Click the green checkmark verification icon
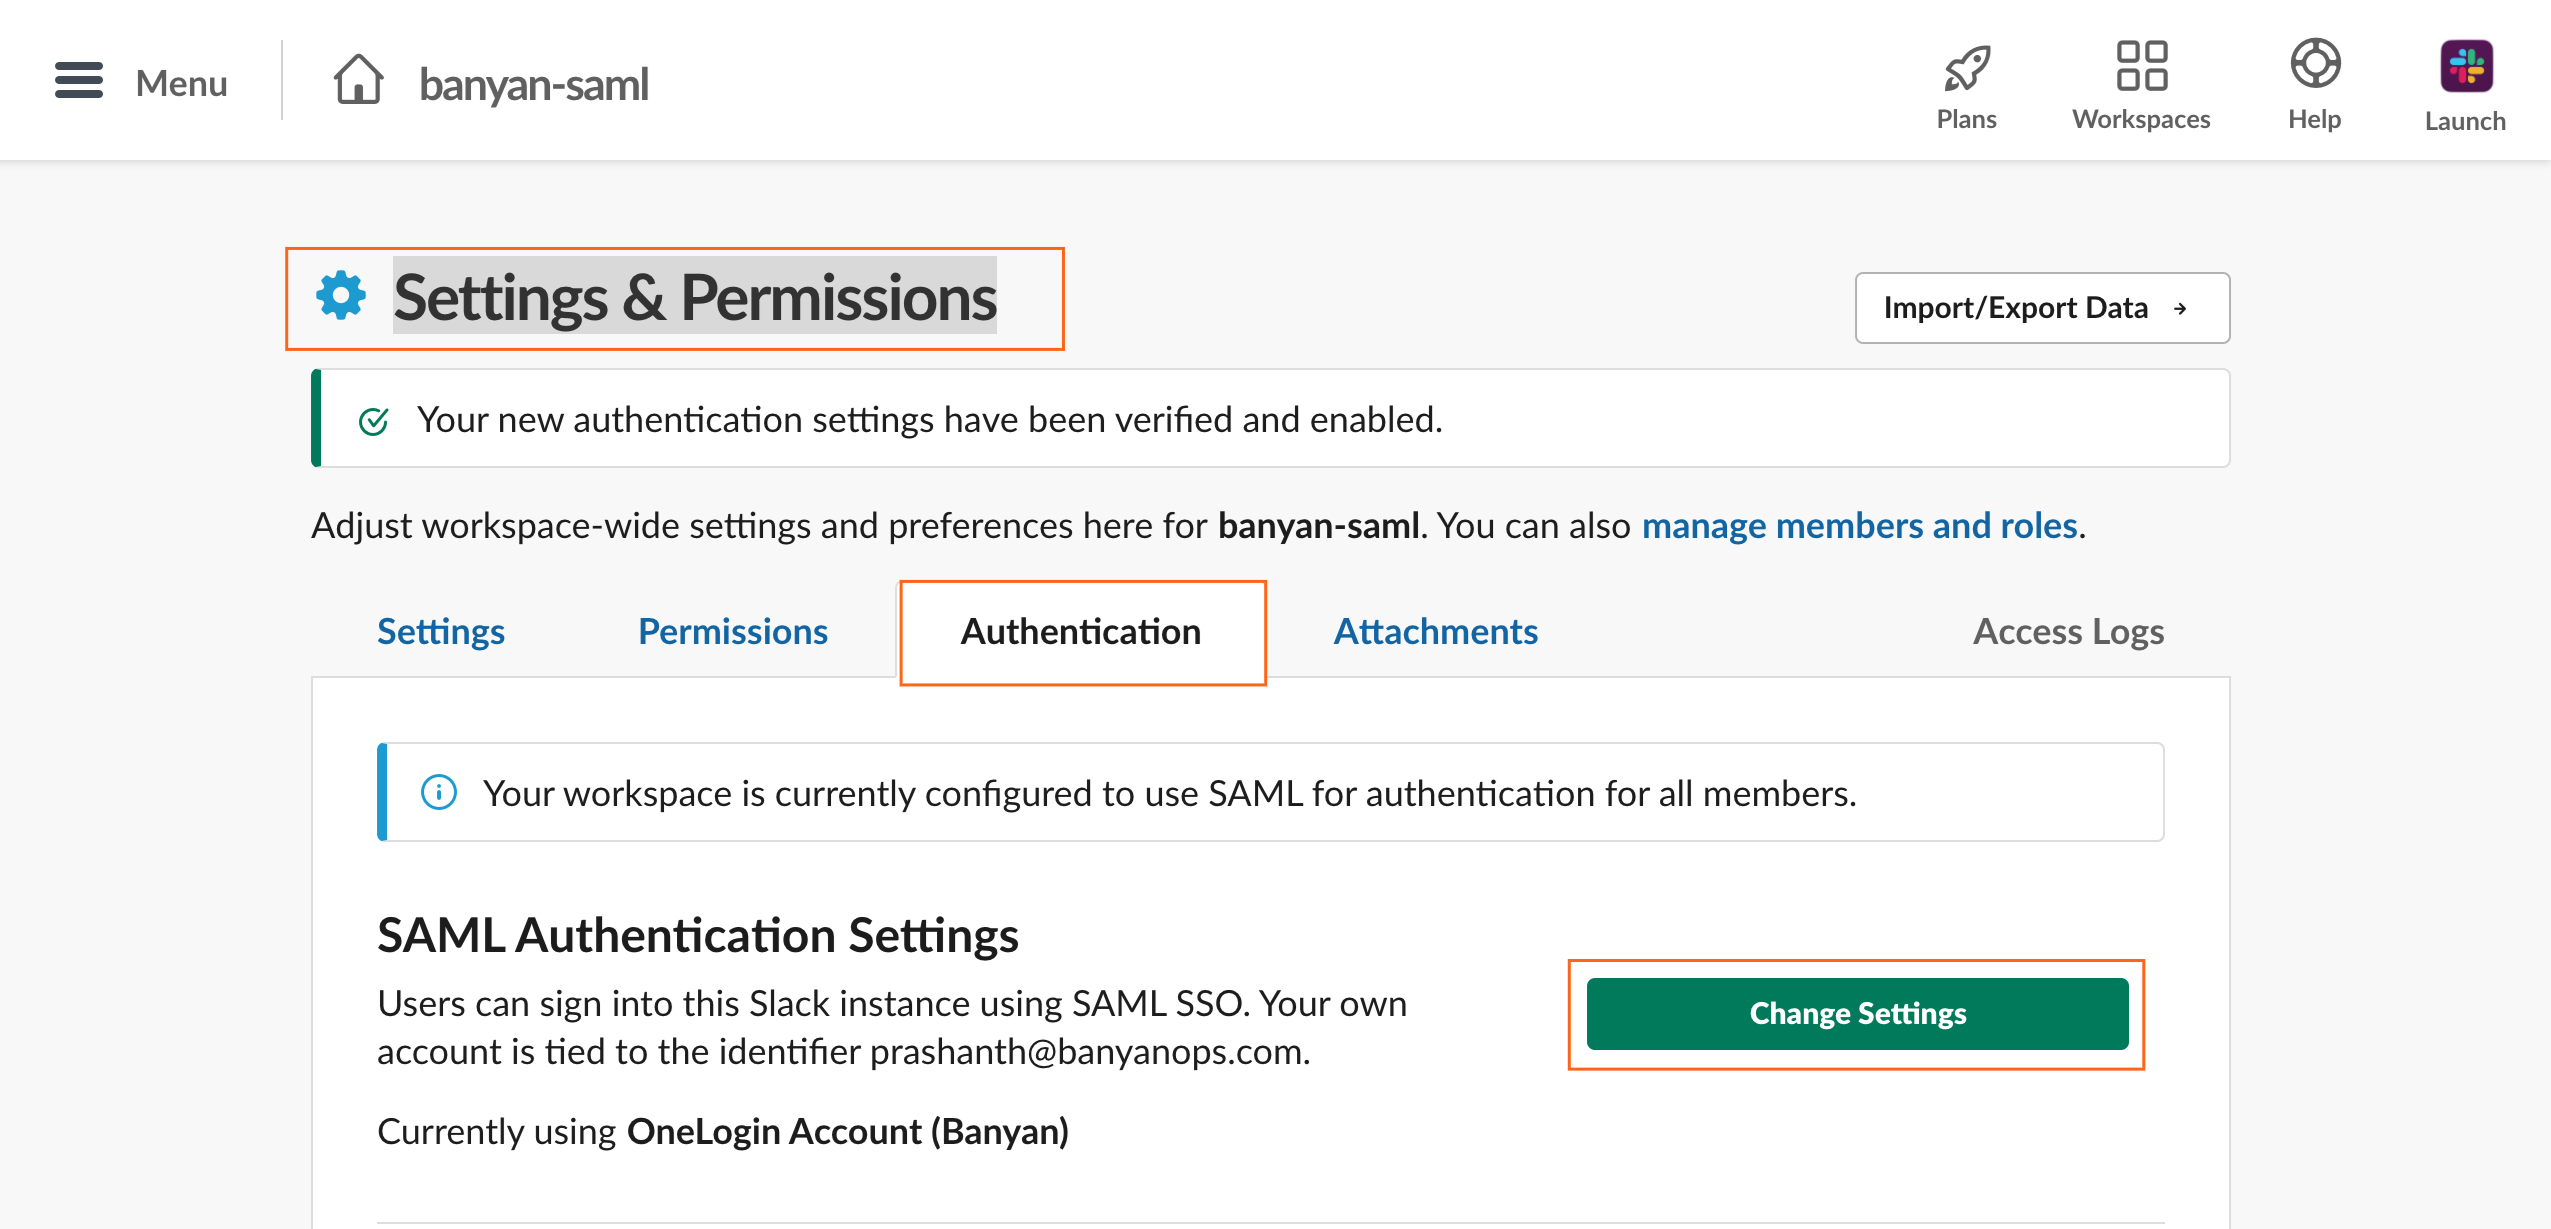The image size is (2551, 1229). tap(373, 421)
